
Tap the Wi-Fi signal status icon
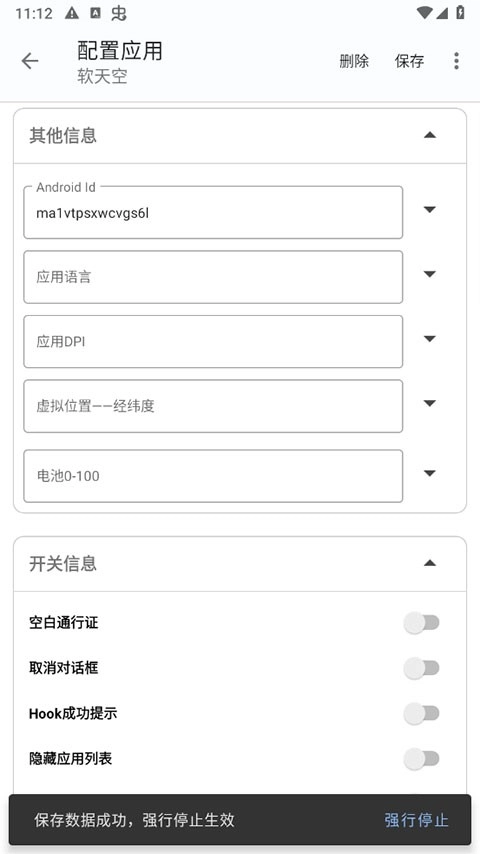pos(423,13)
